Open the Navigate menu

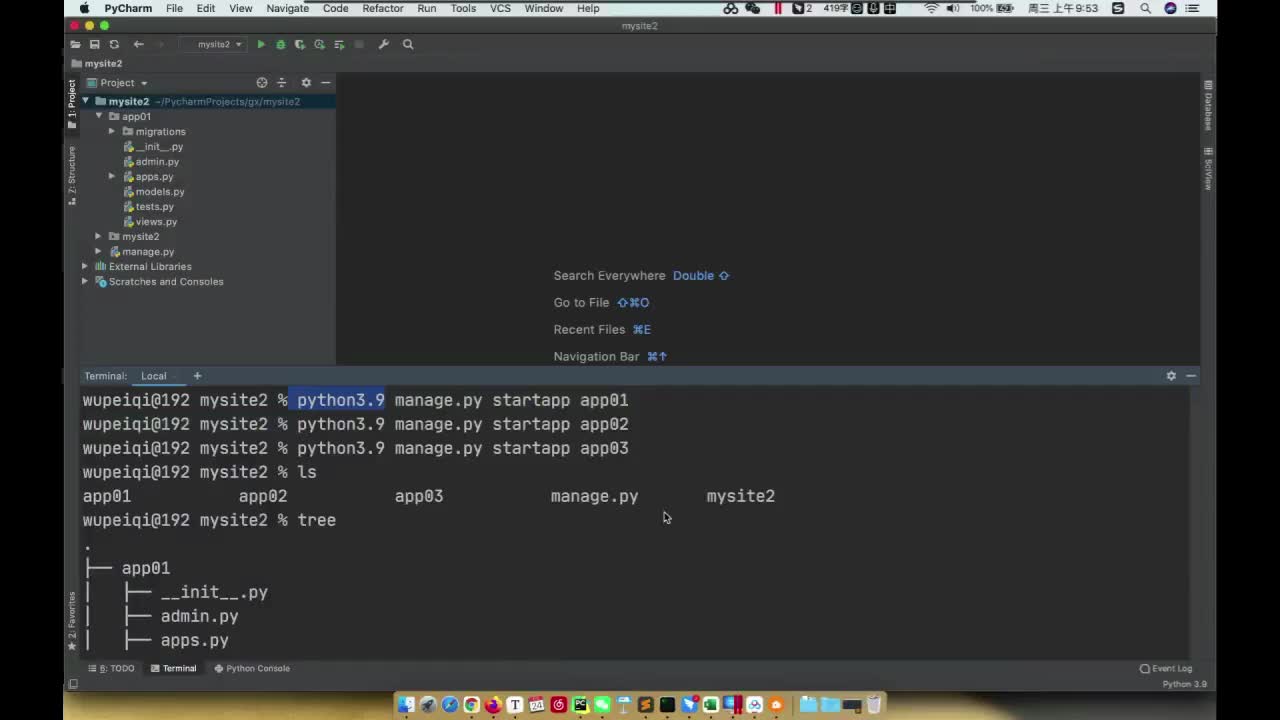(287, 8)
